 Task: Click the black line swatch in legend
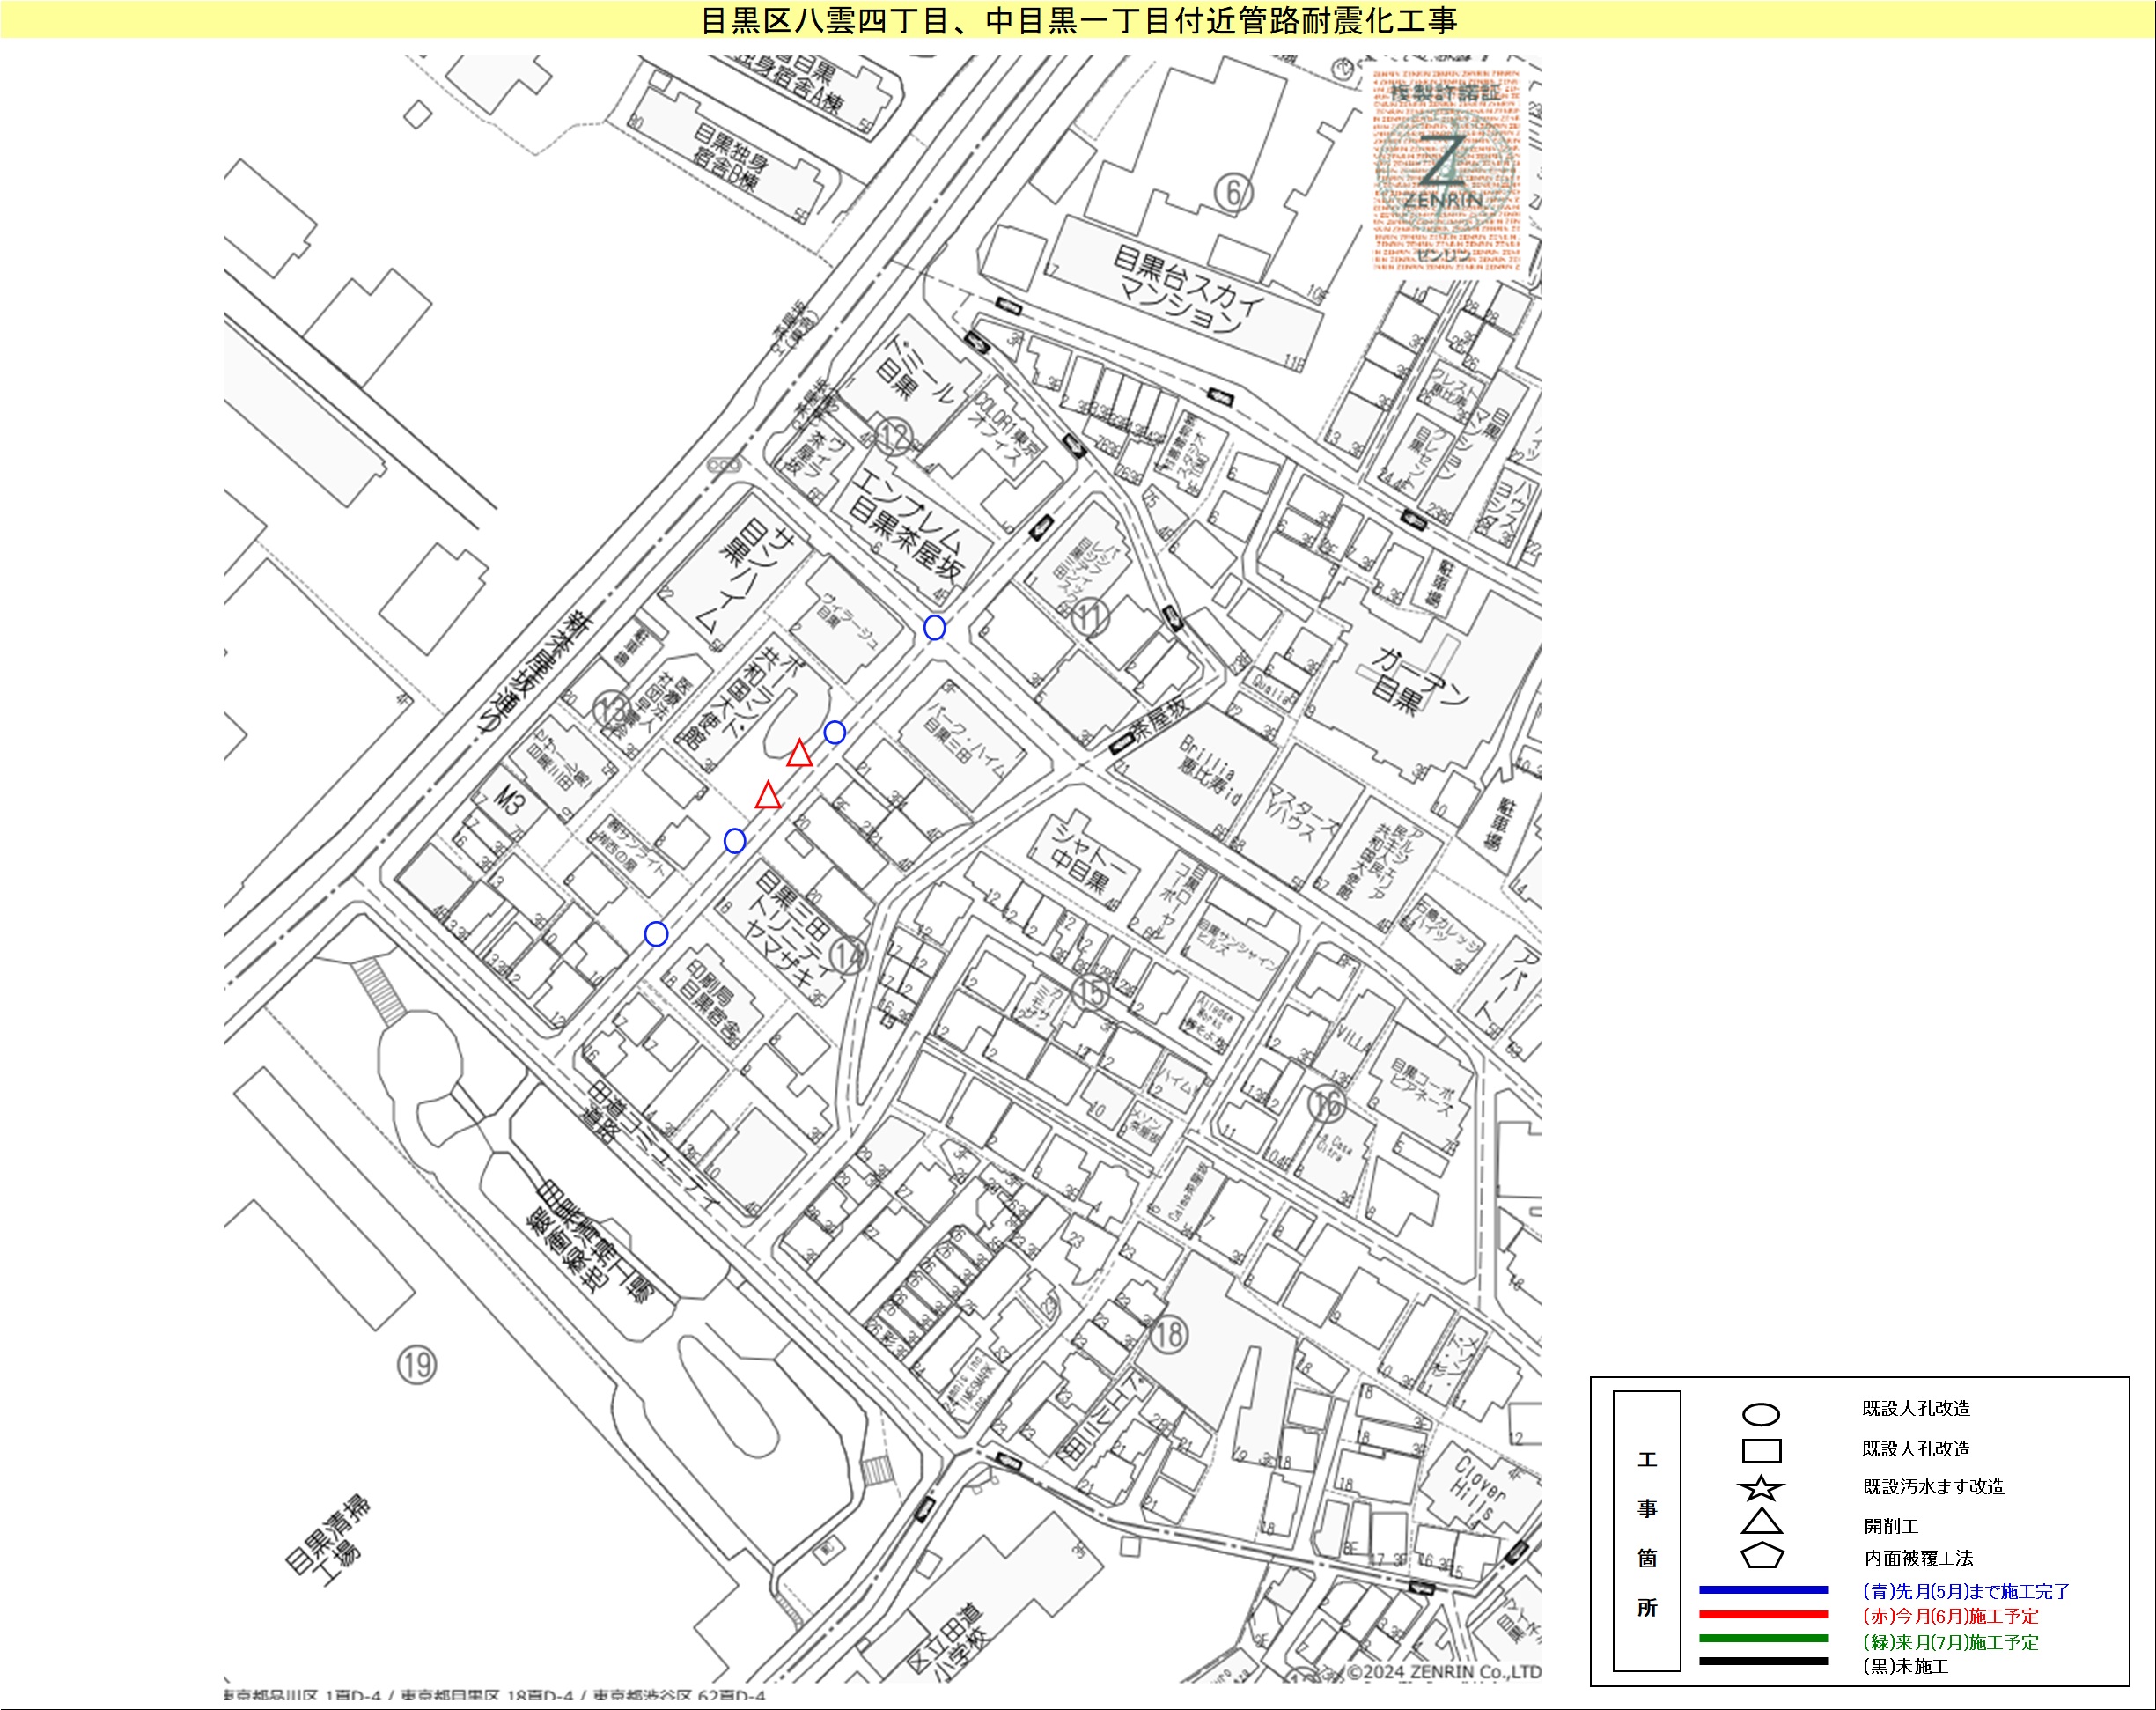(x=1763, y=1661)
